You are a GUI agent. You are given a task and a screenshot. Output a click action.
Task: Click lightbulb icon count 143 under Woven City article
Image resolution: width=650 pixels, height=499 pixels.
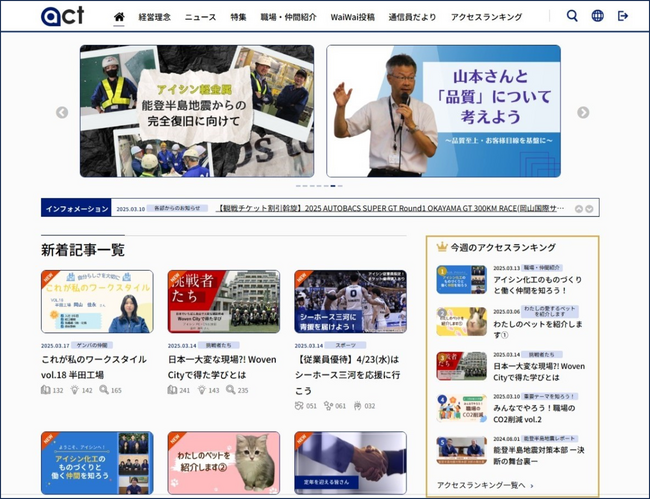pos(201,390)
